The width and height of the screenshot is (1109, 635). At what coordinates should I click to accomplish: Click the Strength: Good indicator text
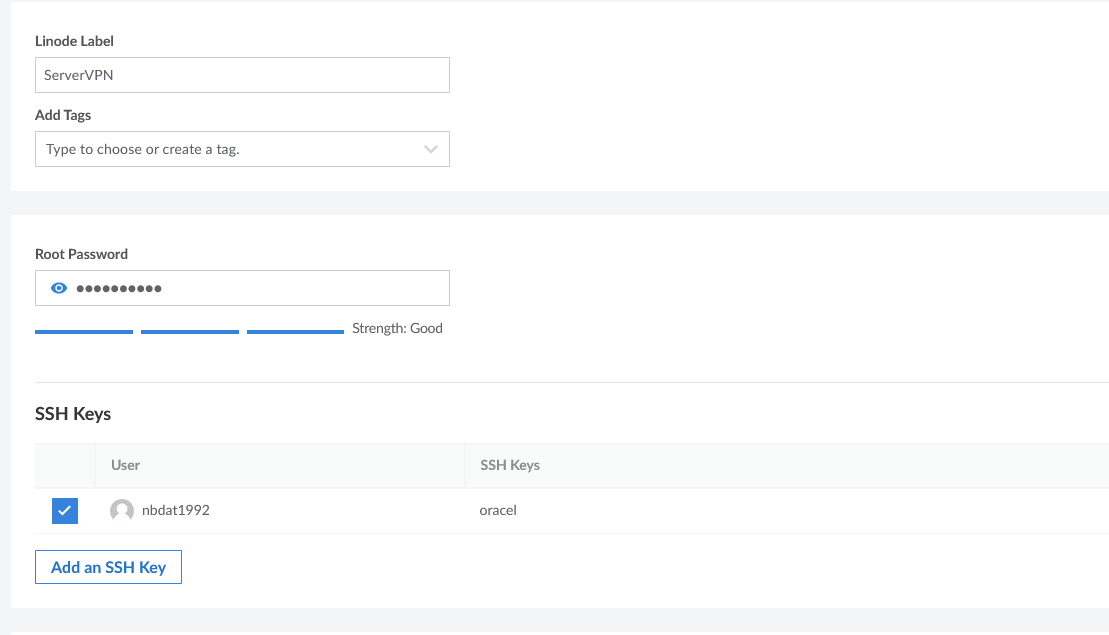[x=397, y=328]
